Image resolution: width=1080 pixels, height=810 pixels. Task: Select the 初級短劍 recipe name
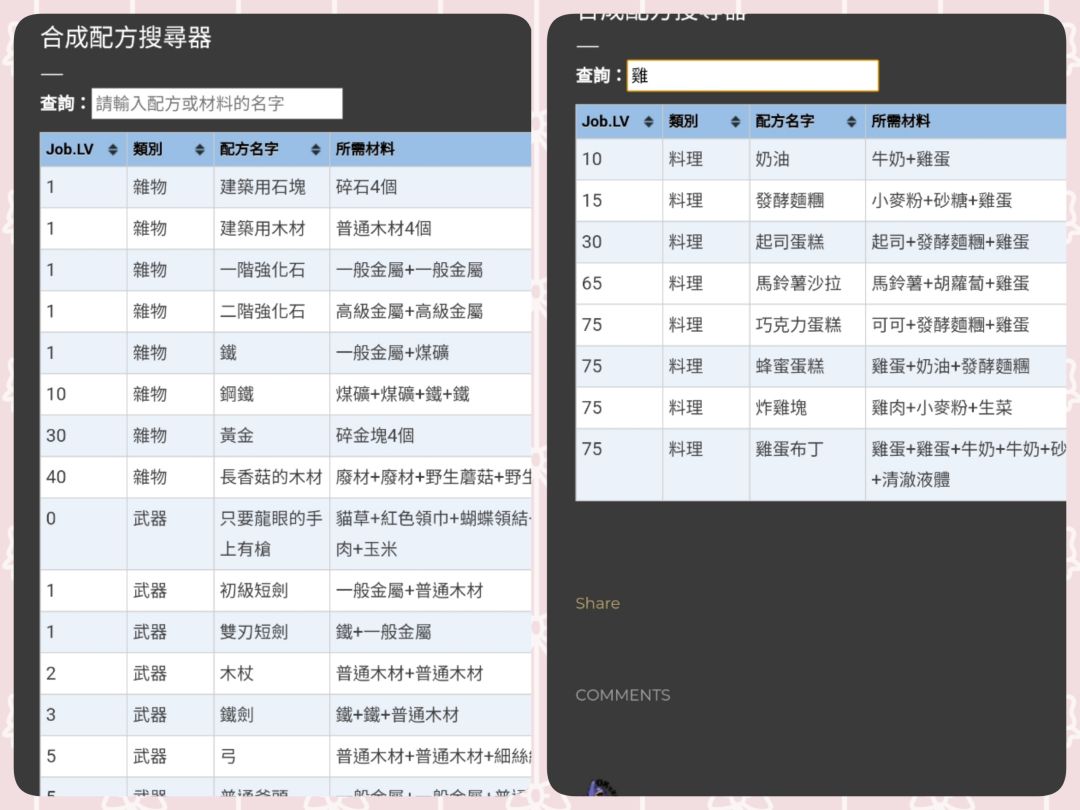253,590
